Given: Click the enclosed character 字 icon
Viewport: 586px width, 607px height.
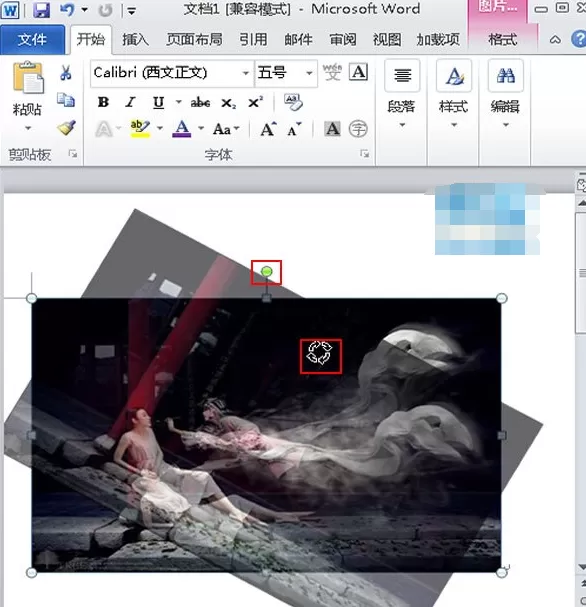Looking at the screenshot, I should [358, 129].
